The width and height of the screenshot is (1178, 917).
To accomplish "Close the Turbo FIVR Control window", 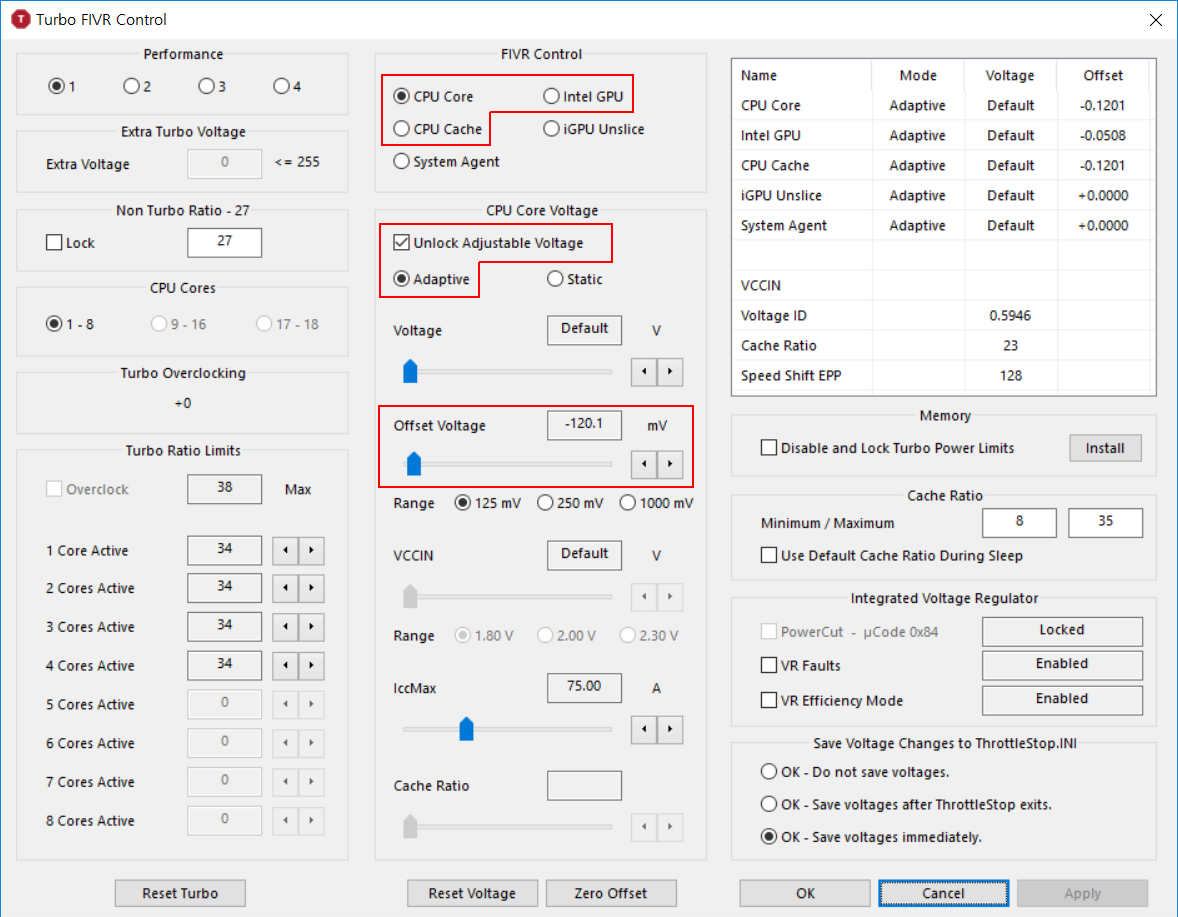I will (x=1155, y=20).
